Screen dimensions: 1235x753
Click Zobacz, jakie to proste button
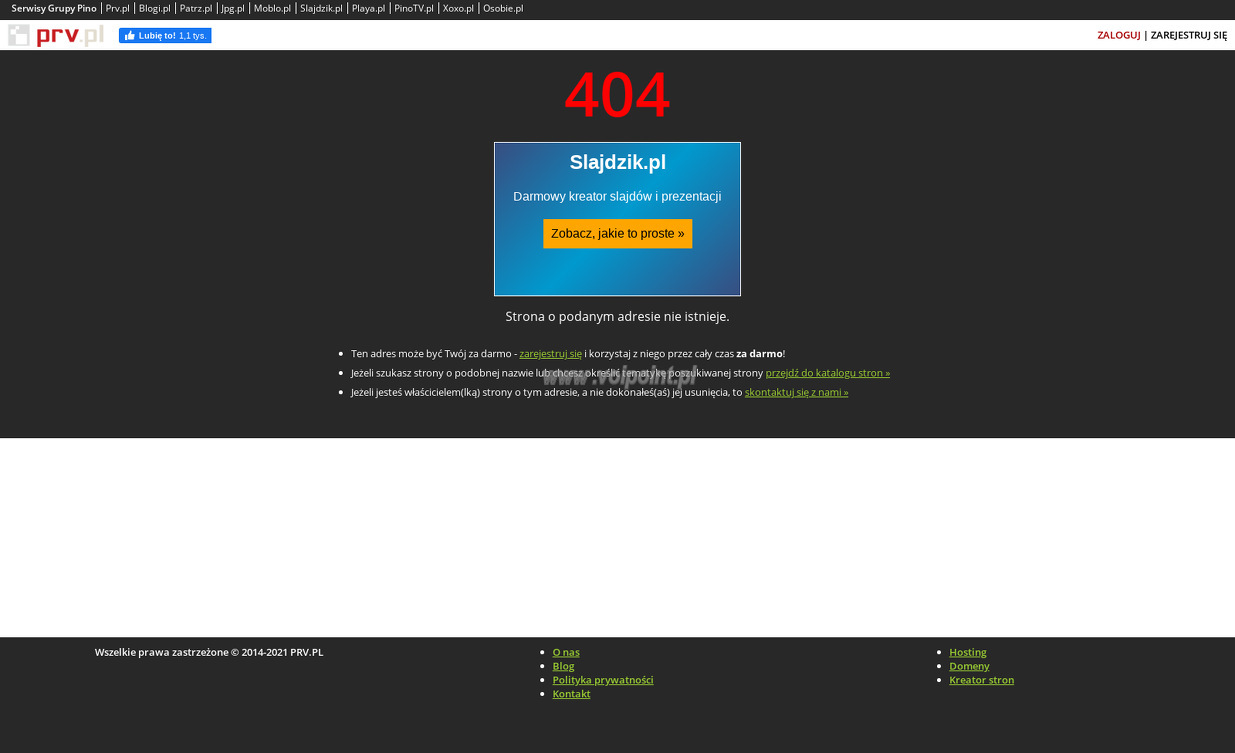pos(618,234)
